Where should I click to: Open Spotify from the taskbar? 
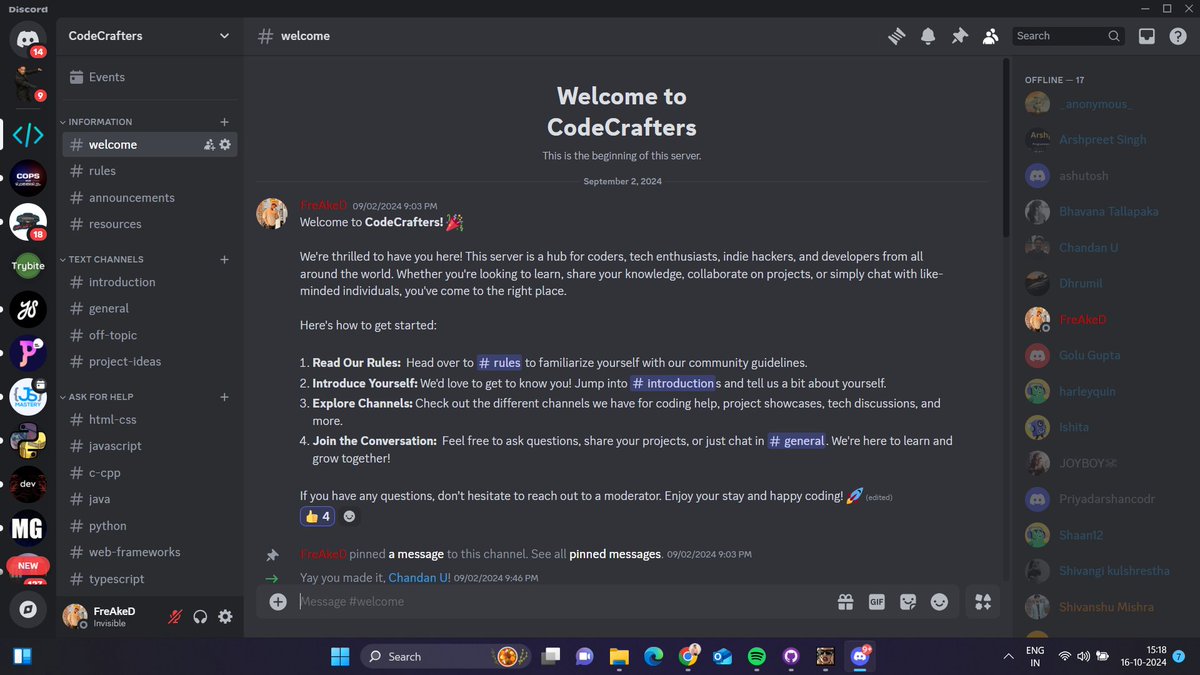pos(757,657)
